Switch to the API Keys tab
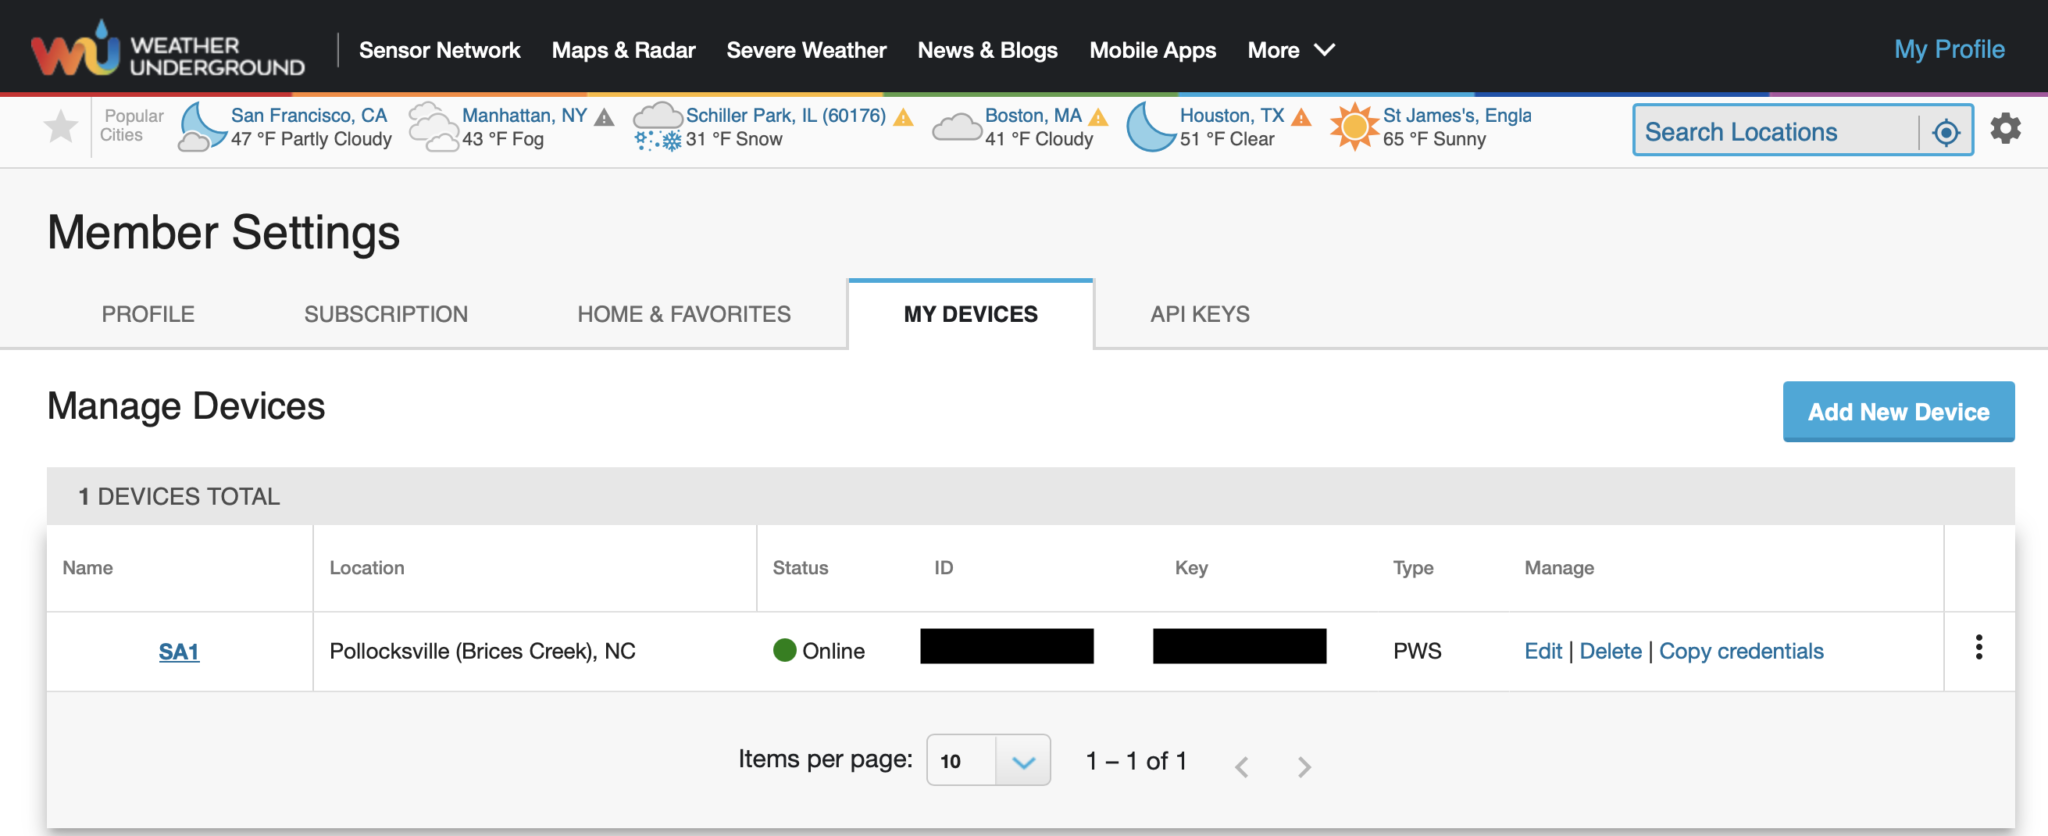This screenshot has width=2048, height=836. coord(1199,314)
